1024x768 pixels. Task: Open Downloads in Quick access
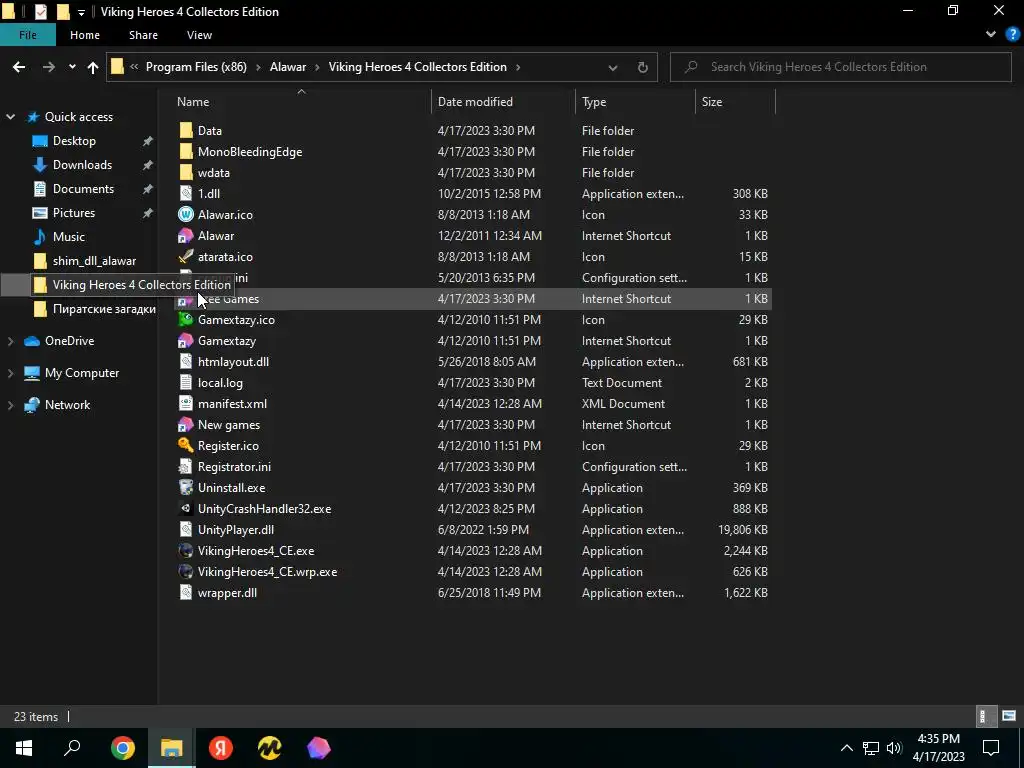[82, 165]
